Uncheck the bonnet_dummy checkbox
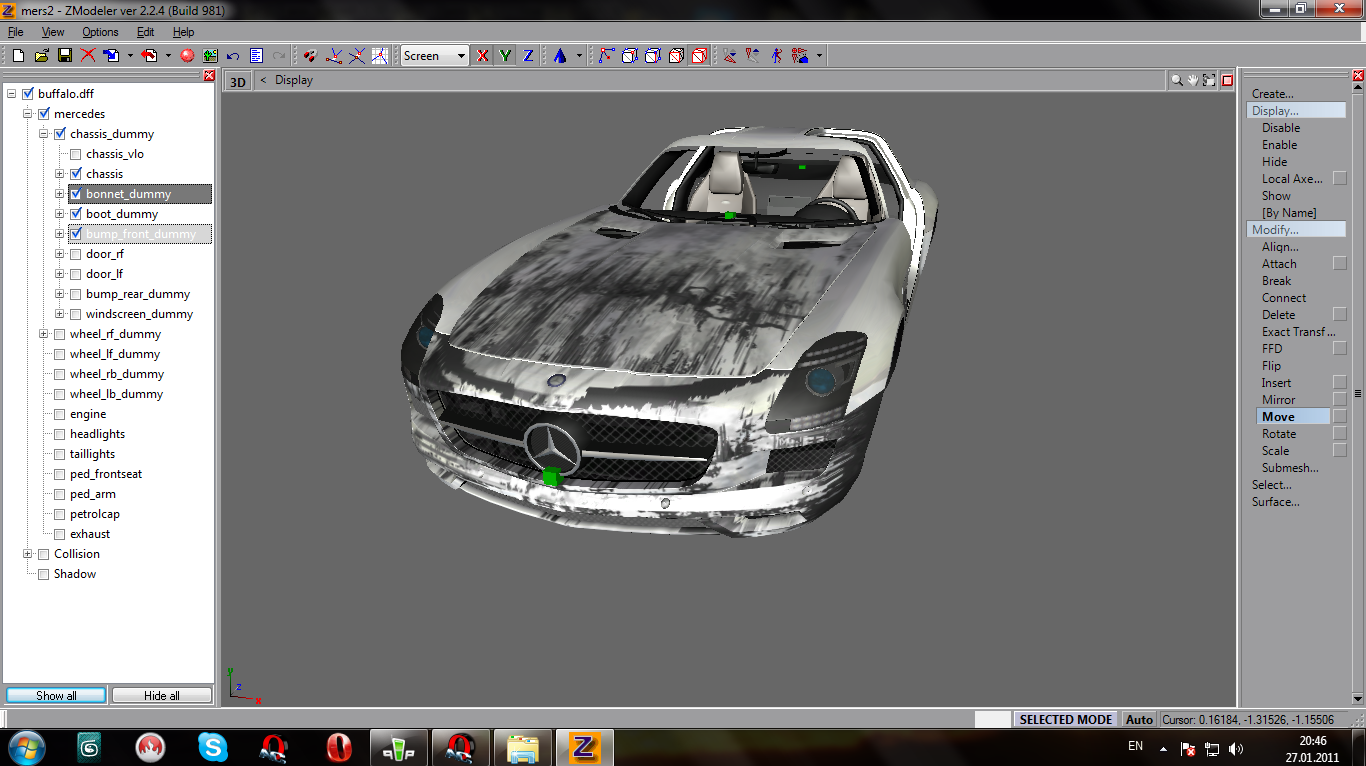The width and height of the screenshot is (1366, 766). [76, 194]
